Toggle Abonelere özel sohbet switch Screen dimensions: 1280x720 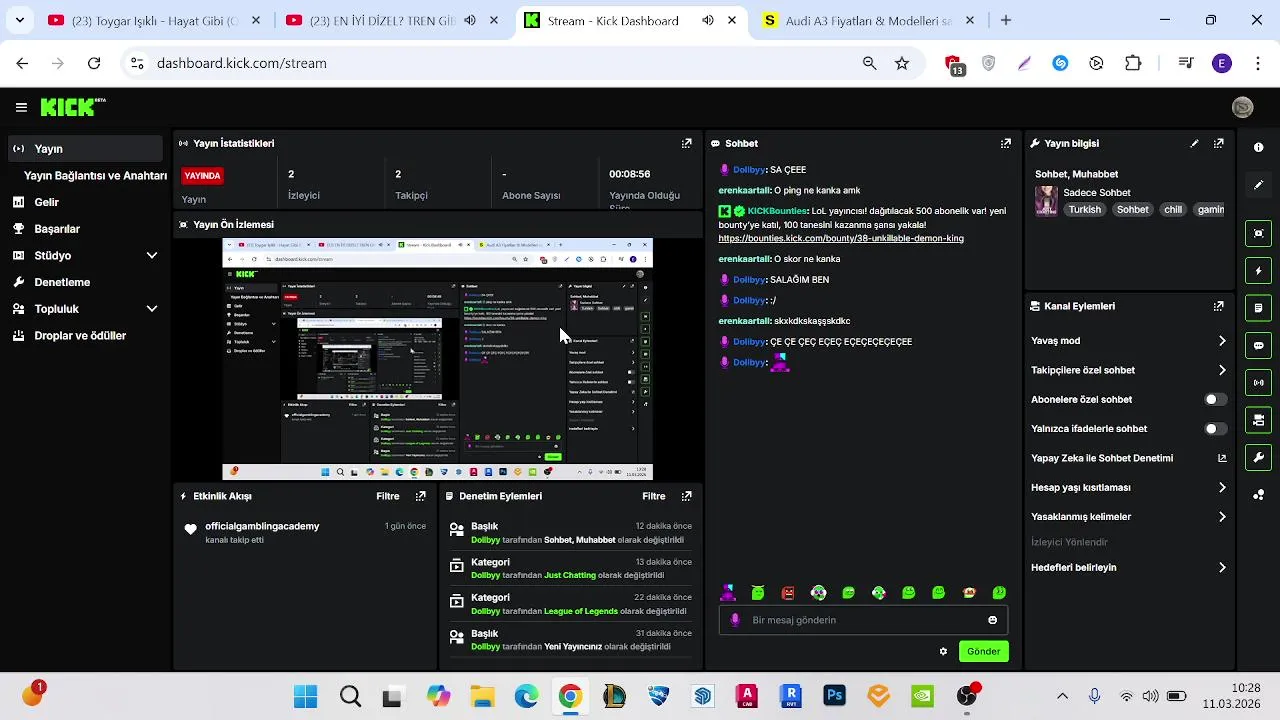tap(1215, 399)
